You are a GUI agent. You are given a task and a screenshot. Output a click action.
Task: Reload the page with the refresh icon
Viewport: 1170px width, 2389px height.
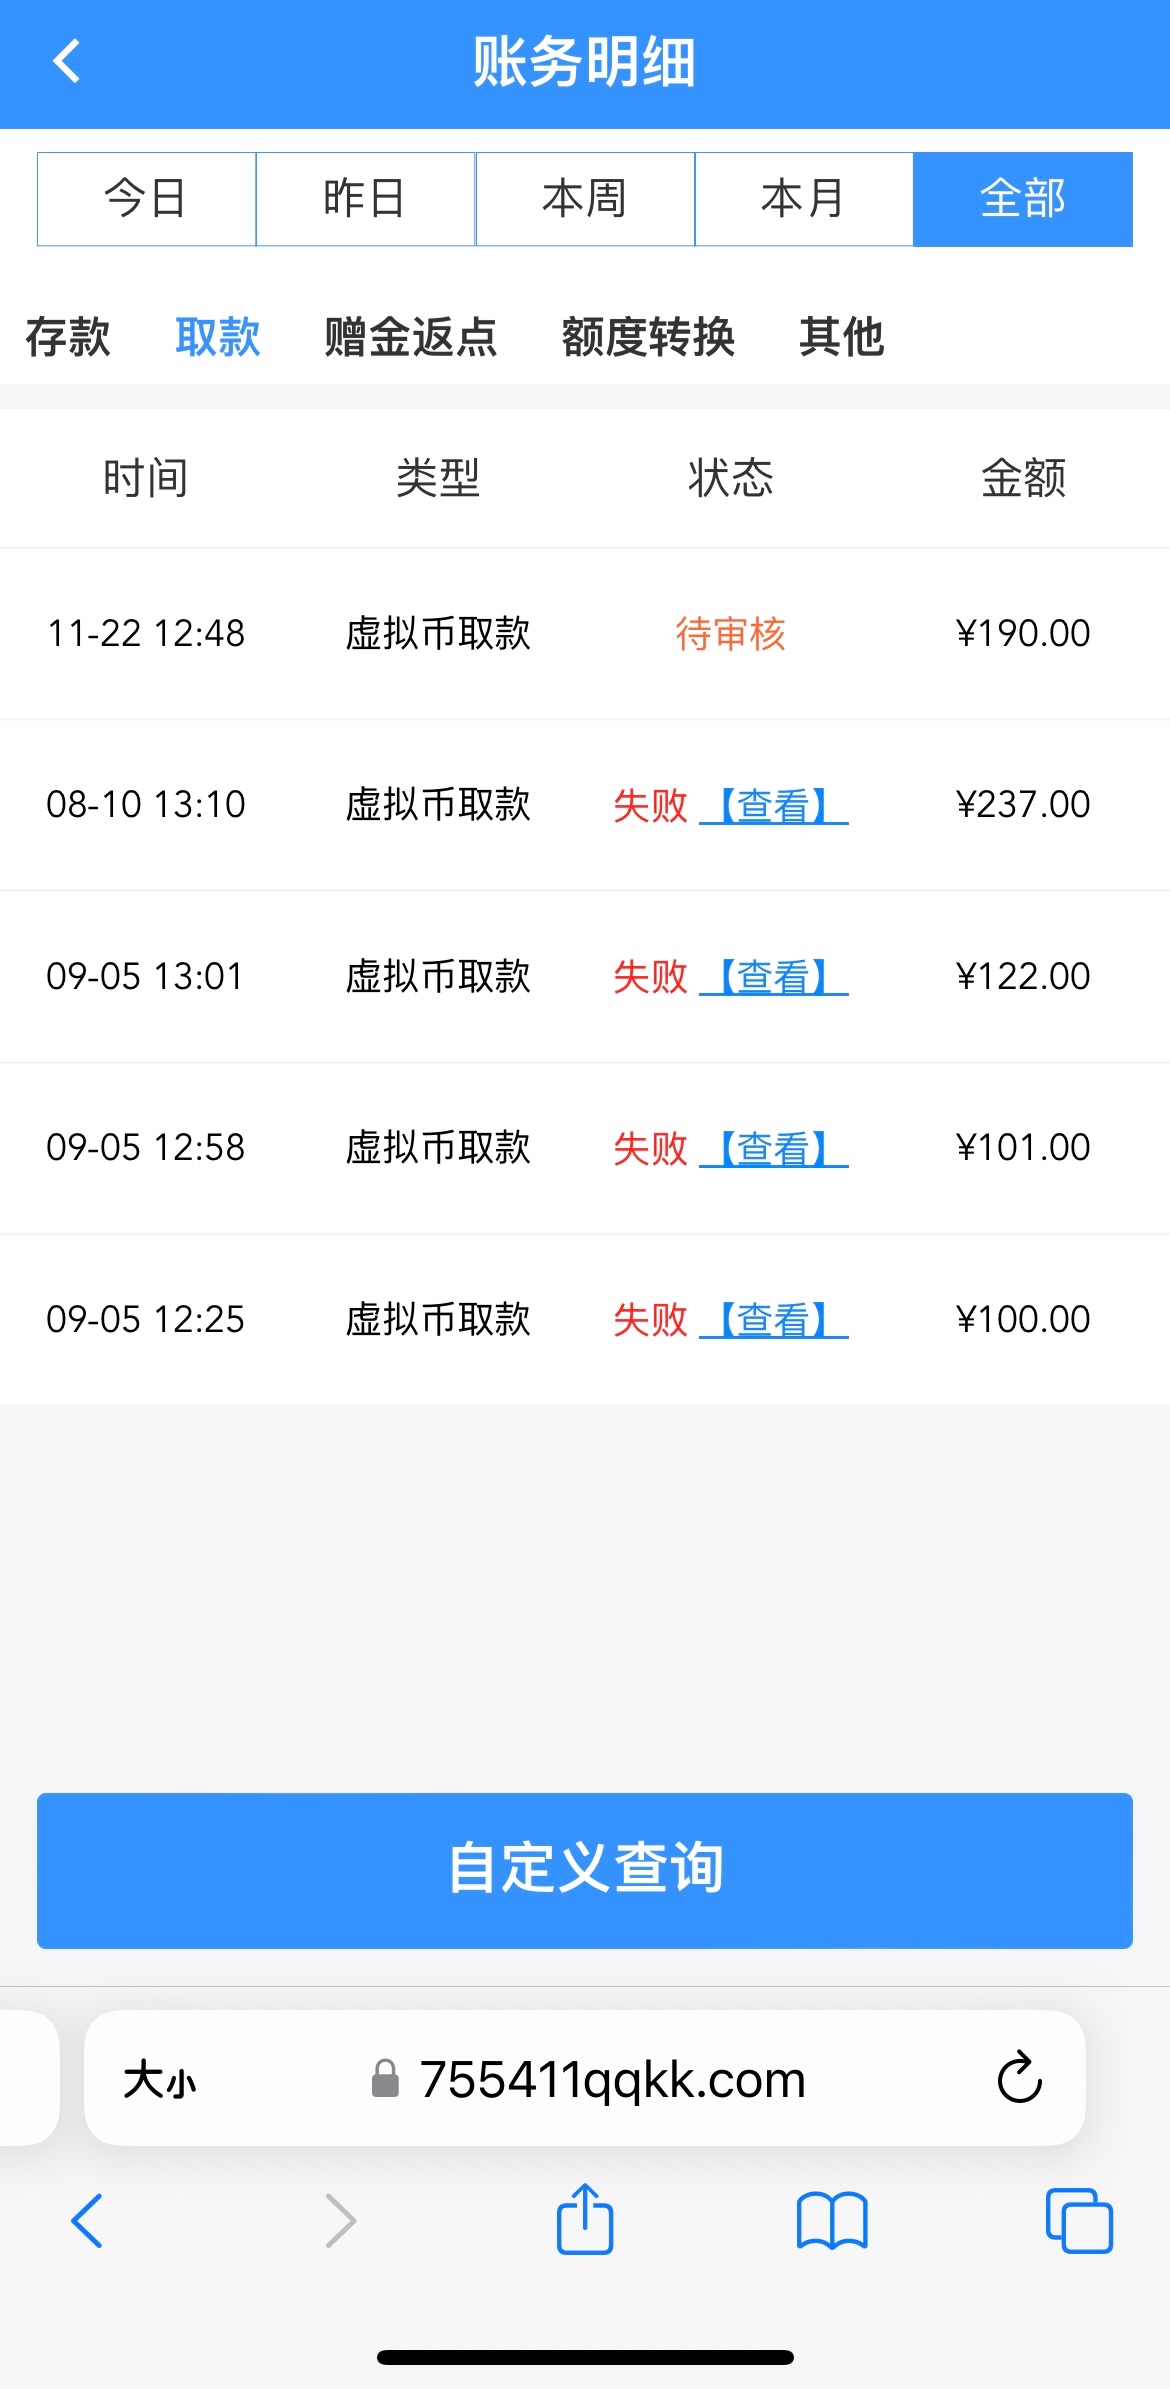tap(1019, 2078)
